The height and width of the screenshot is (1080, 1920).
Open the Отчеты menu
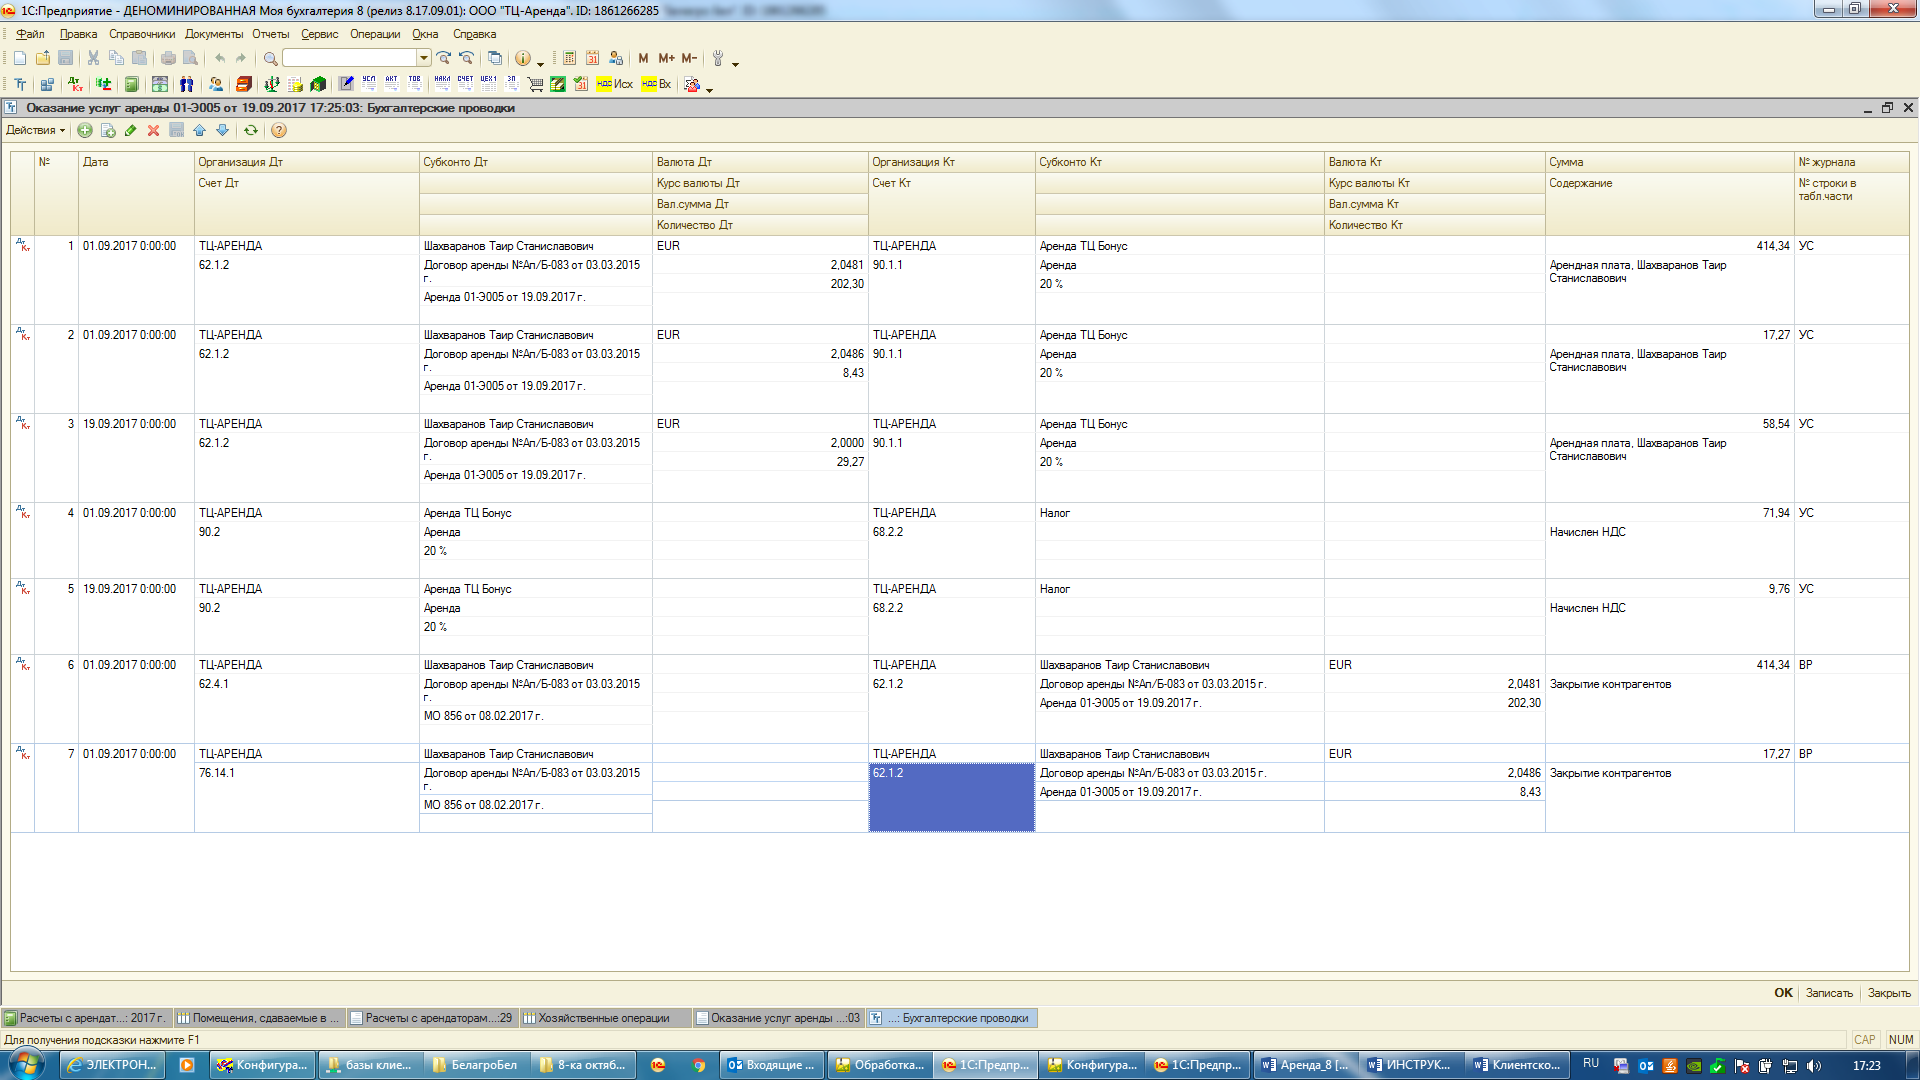tap(270, 34)
